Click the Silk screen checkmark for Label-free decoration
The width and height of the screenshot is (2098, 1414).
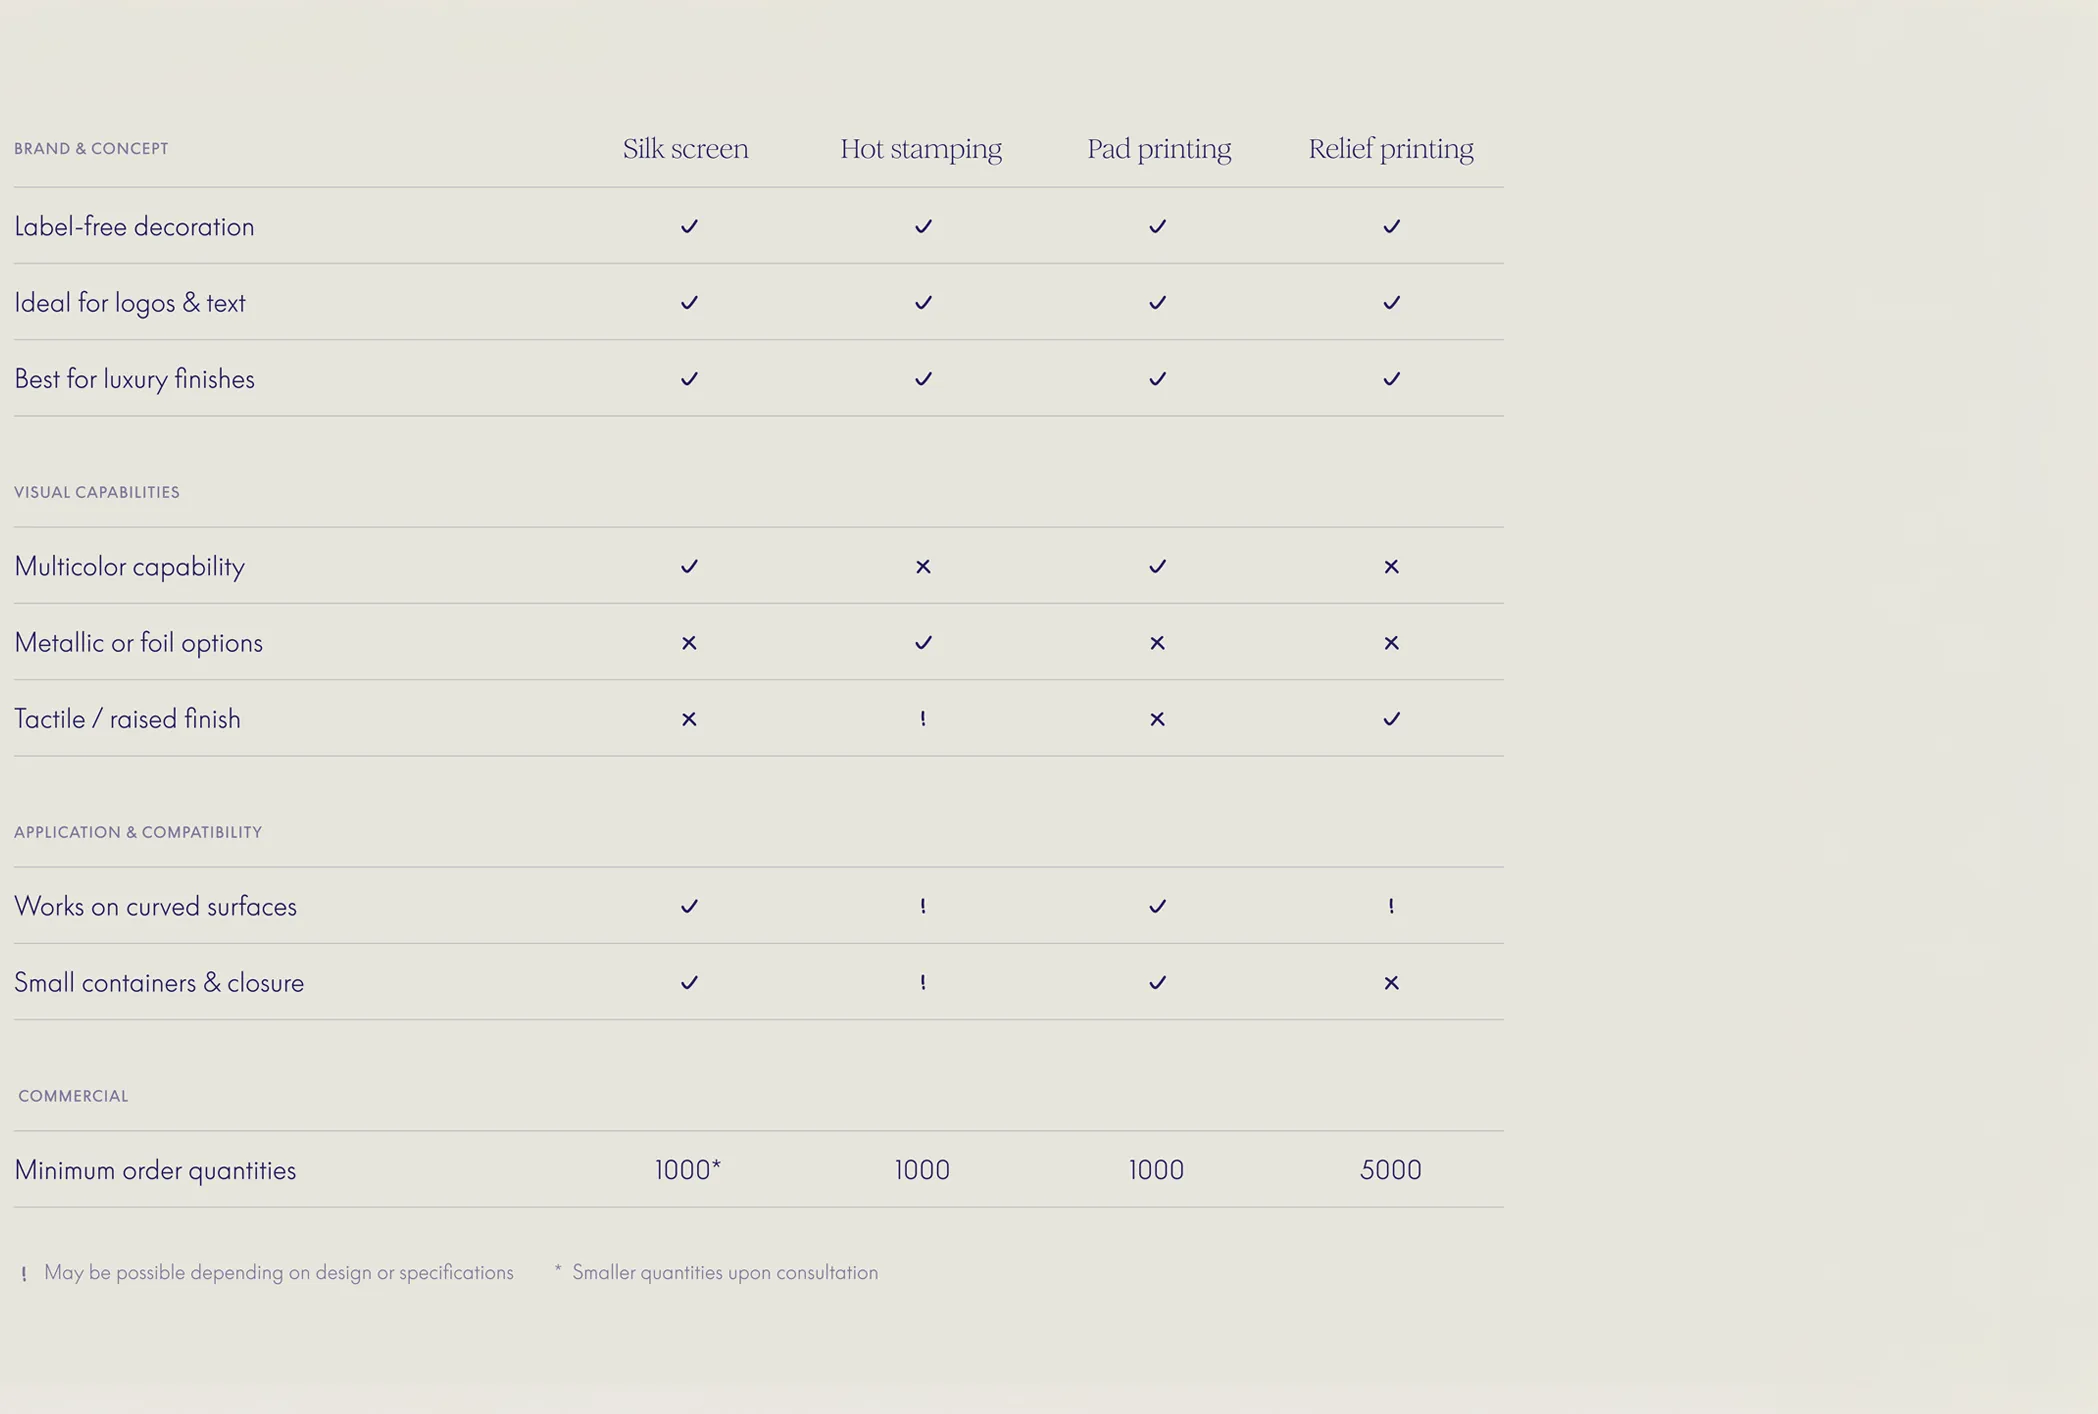689,226
